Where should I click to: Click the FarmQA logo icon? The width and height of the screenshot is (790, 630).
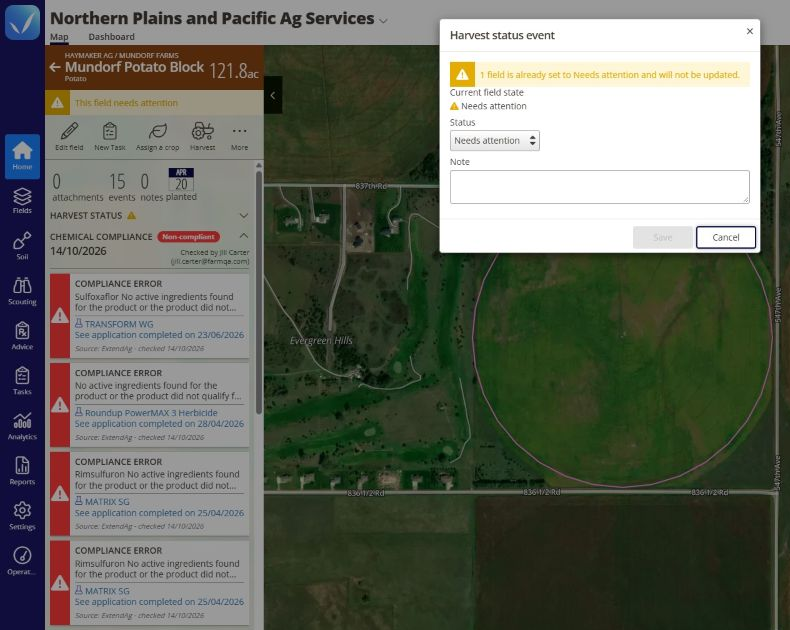pos(22,22)
